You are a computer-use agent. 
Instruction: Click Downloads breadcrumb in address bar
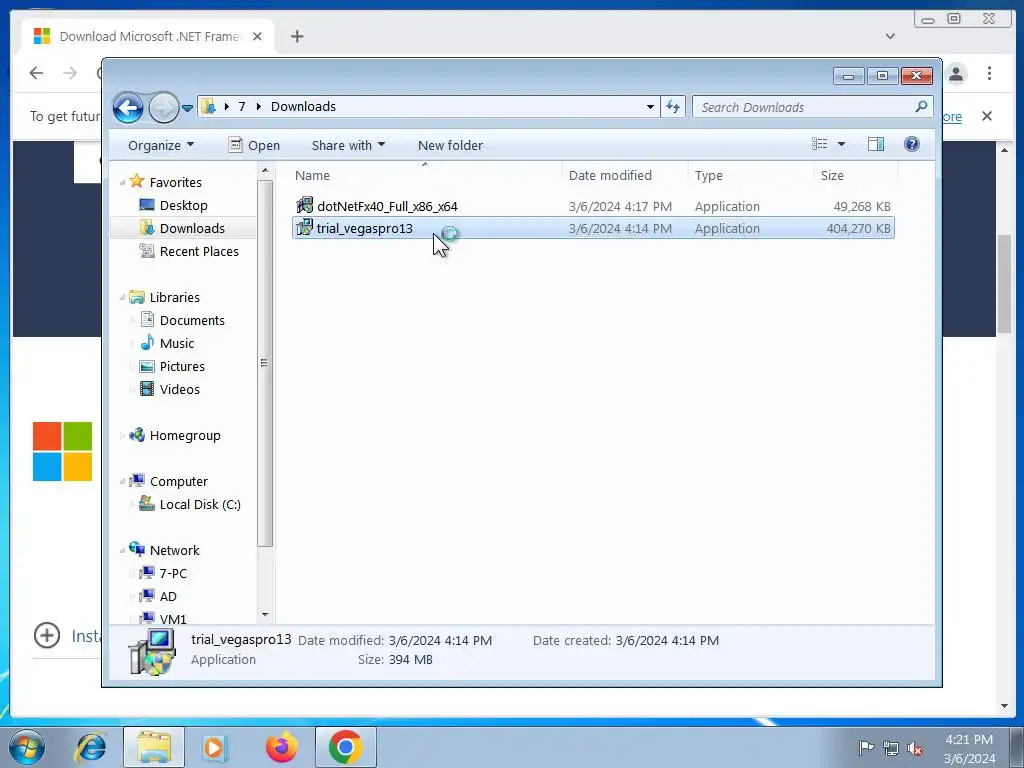click(x=303, y=106)
